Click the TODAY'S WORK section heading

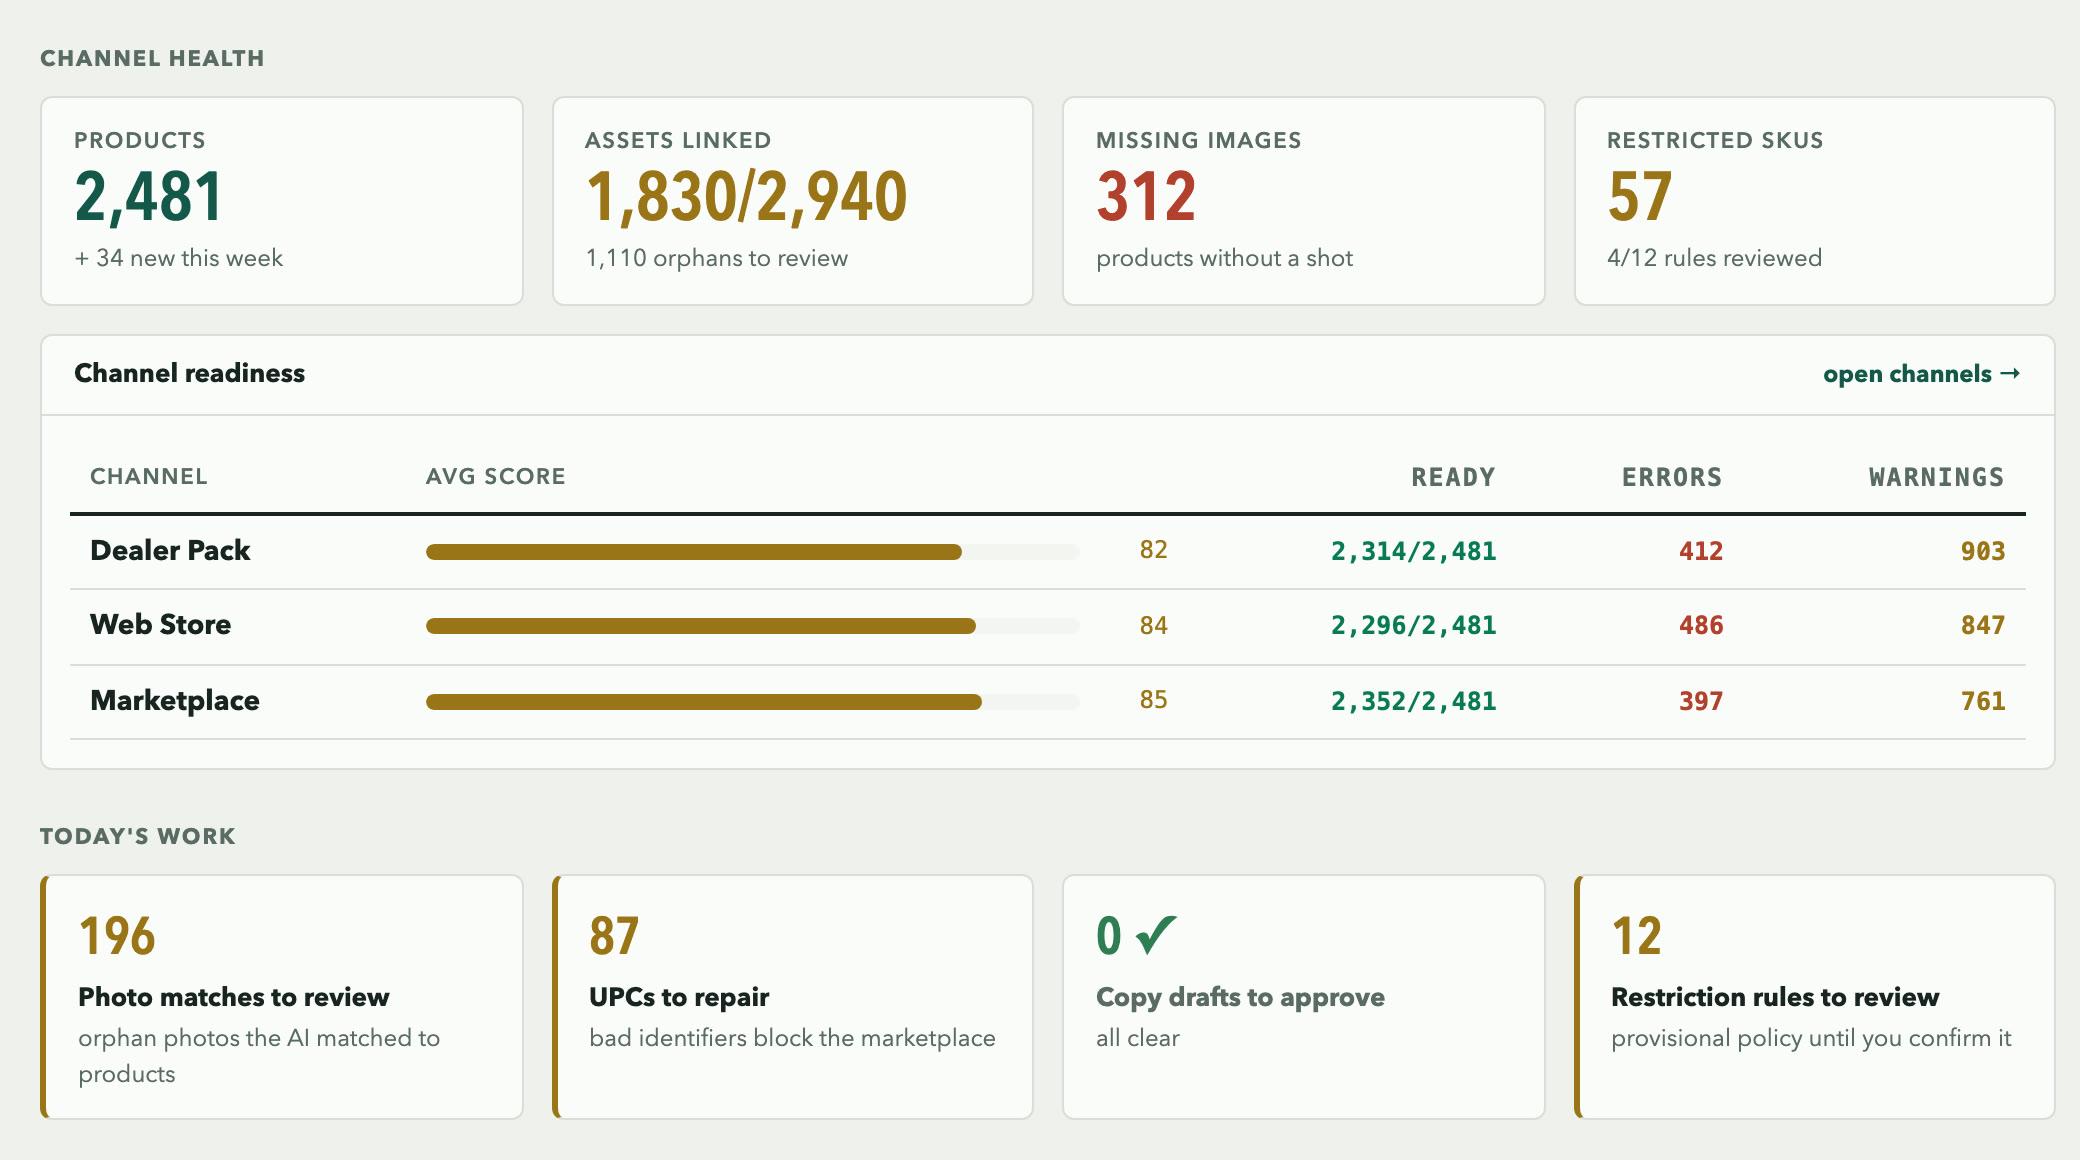click(138, 836)
